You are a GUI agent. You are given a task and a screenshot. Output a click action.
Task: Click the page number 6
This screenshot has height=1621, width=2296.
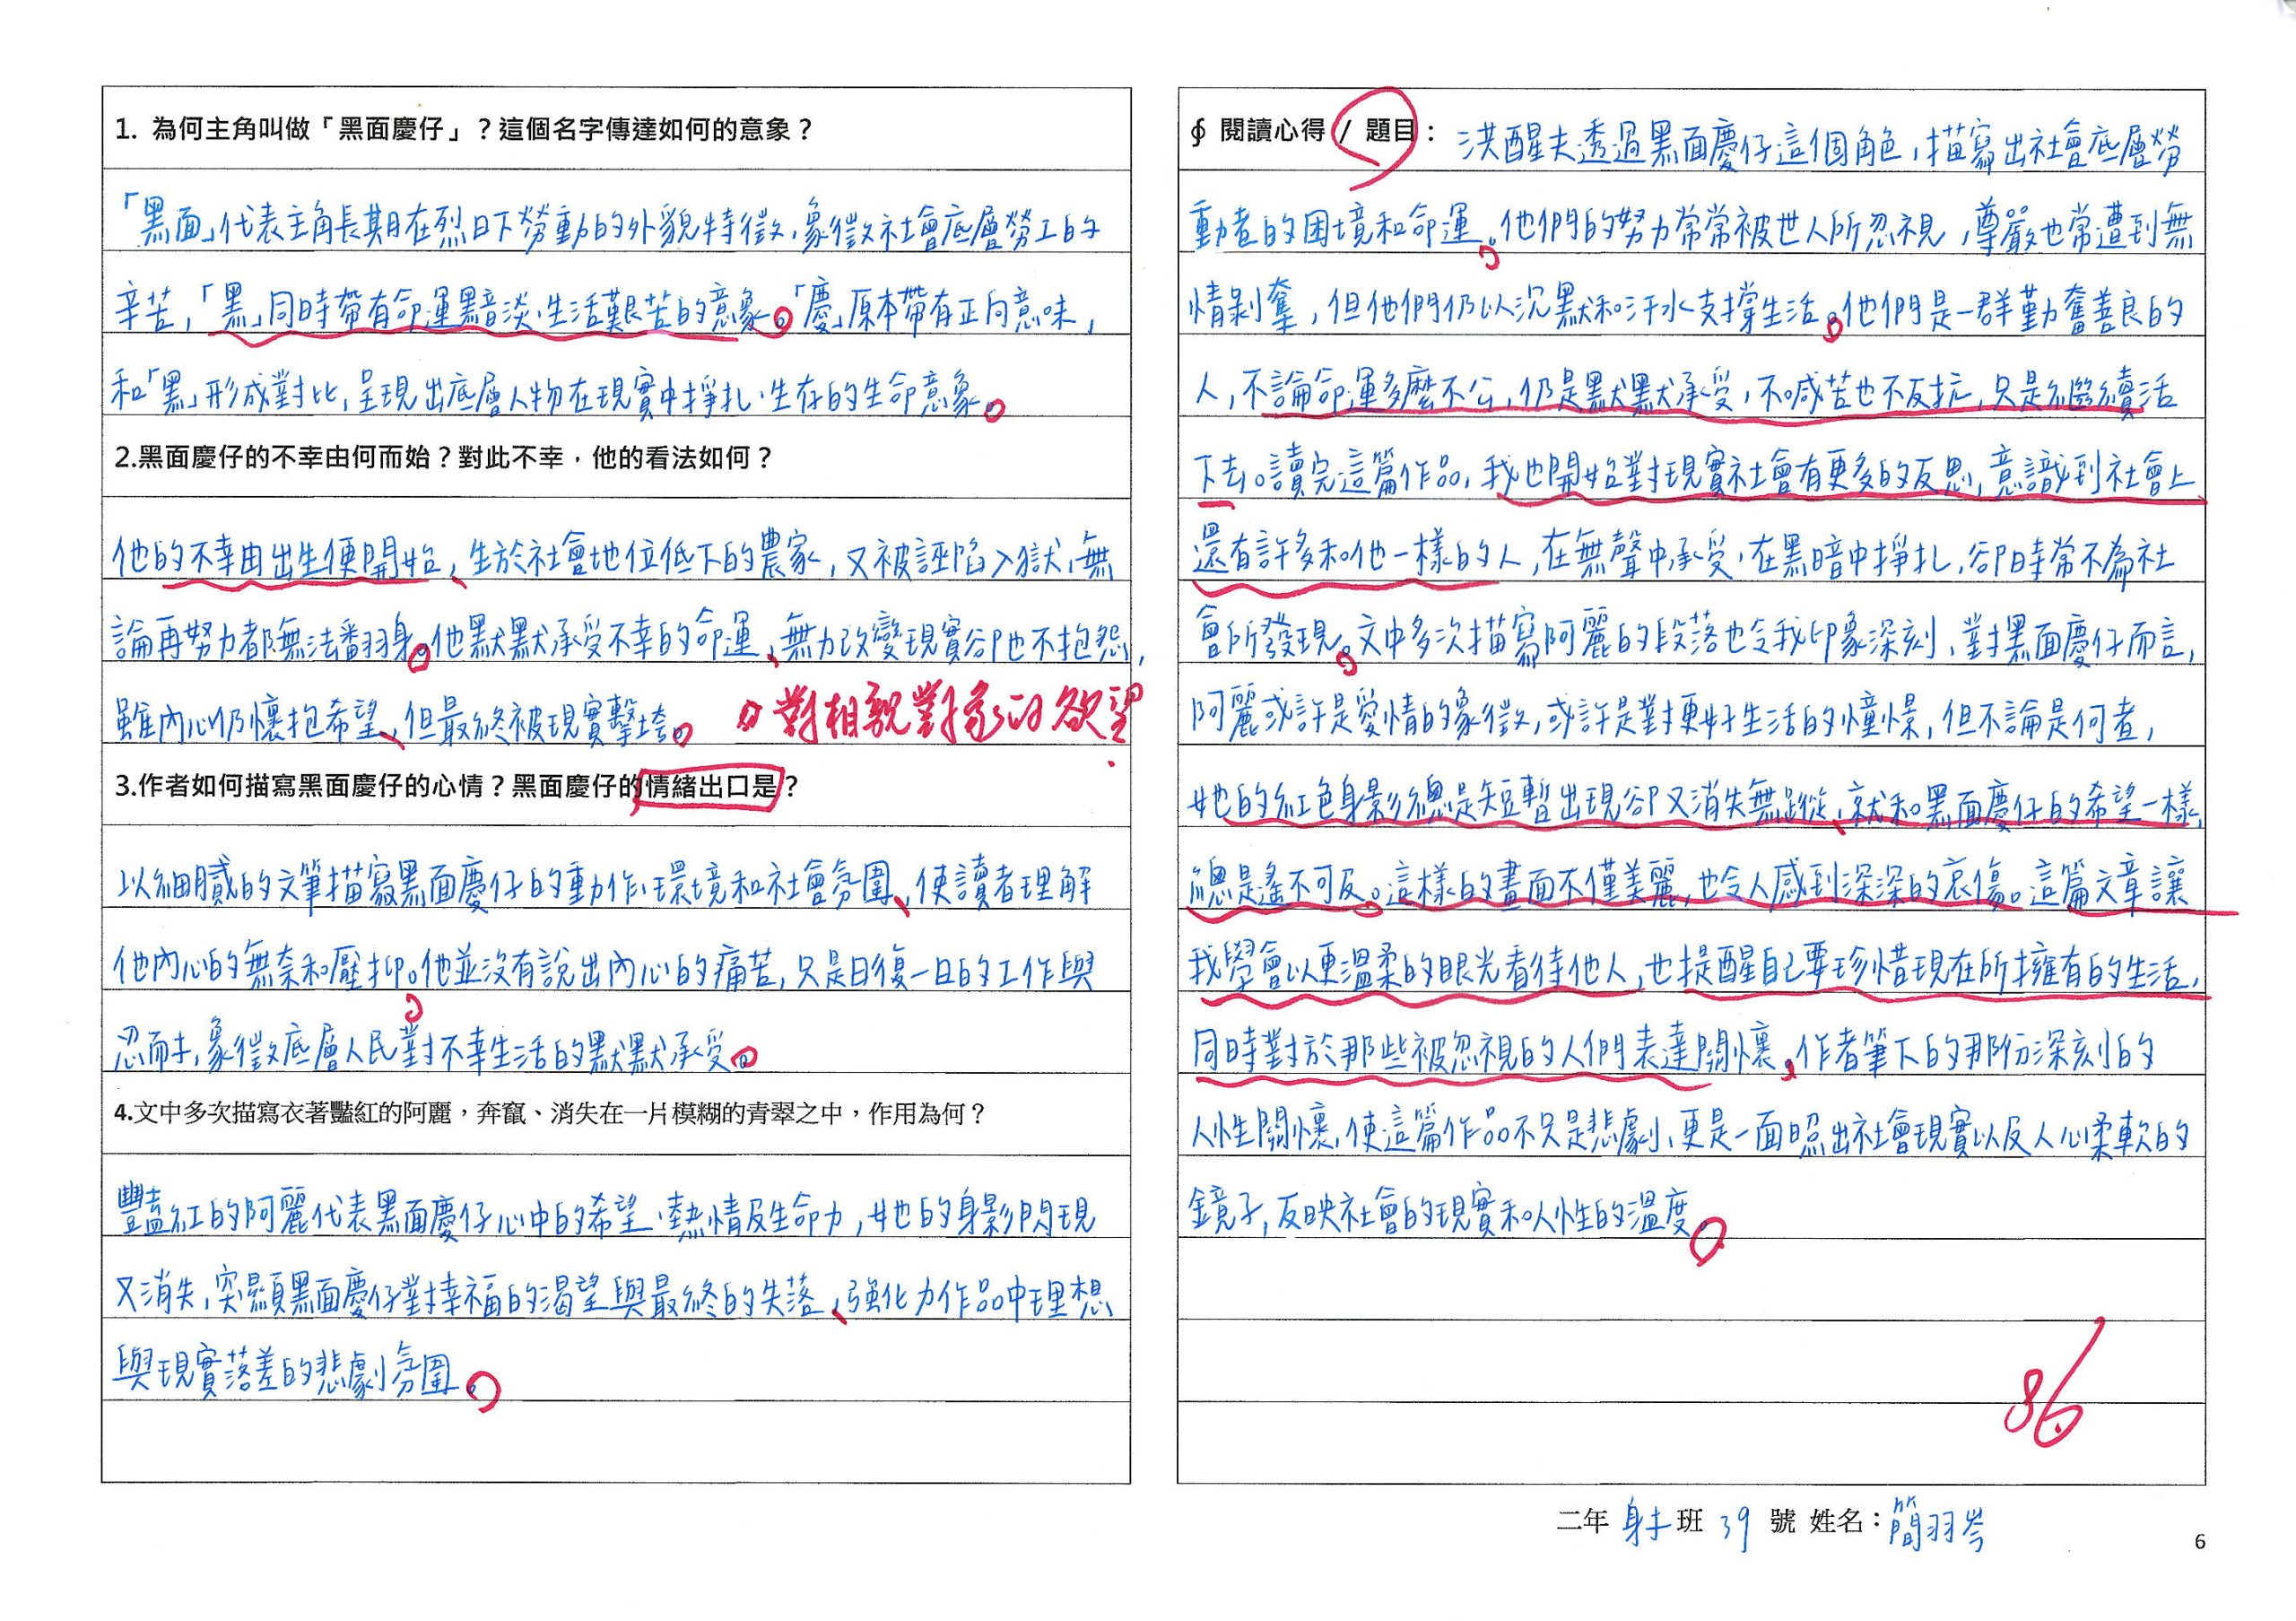2199,1542
